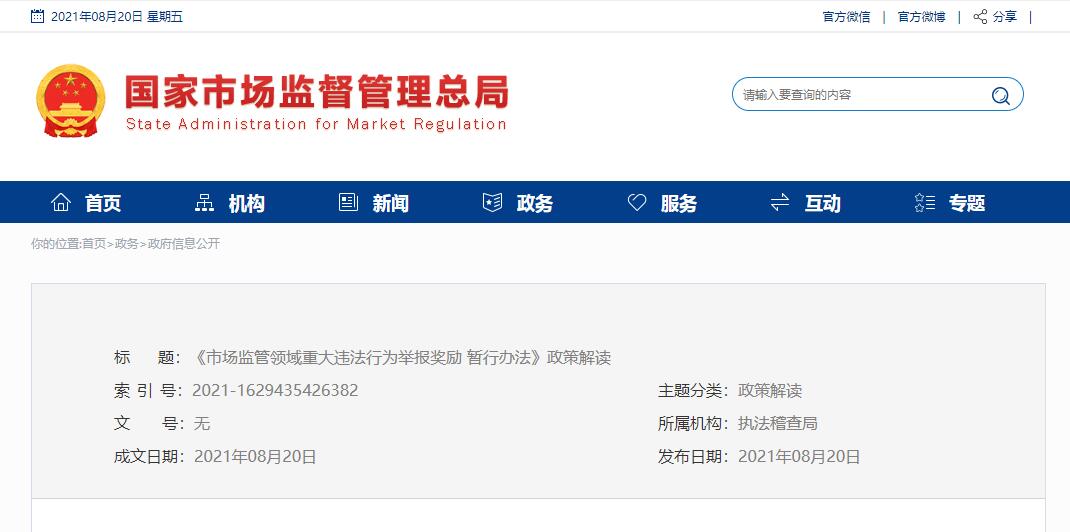Click the State Administration for Market Regulation text
The image size is (1070, 532).
pos(316,124)
